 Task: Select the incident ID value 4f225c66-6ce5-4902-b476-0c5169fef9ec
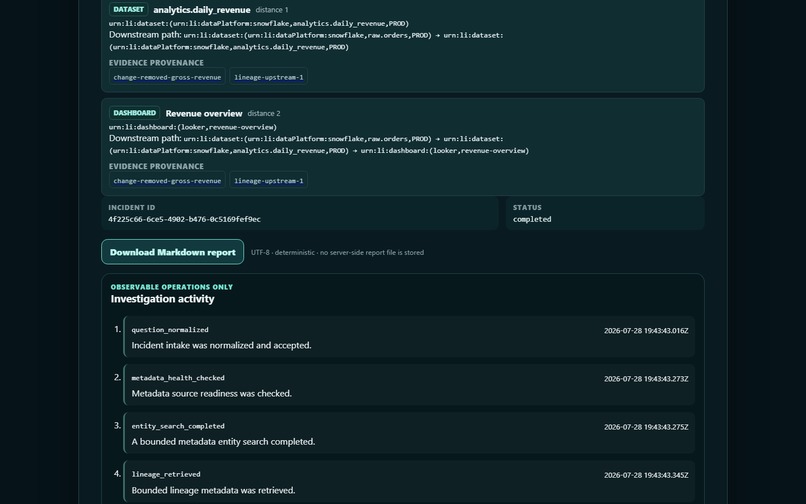(x=184, y=219)
